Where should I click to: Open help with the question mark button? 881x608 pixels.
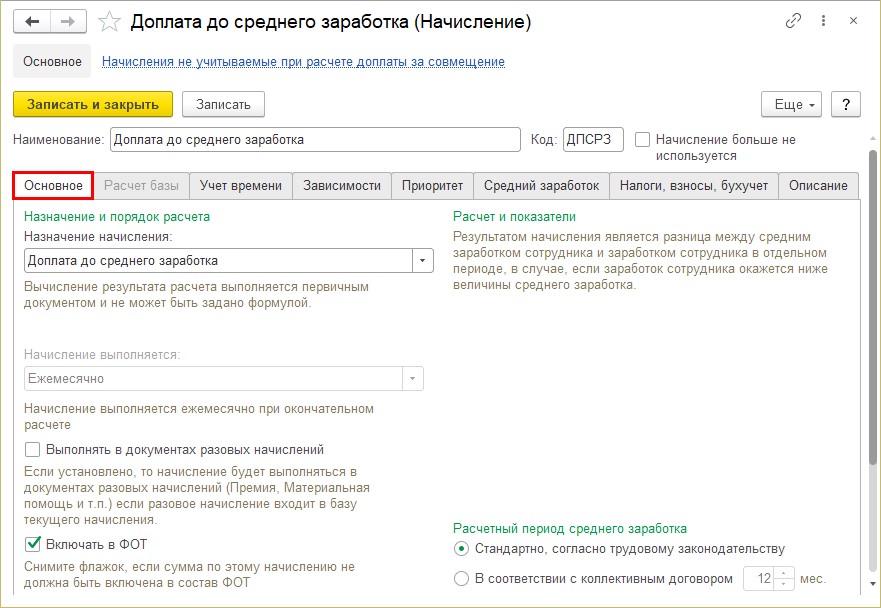tap(846, 105)
